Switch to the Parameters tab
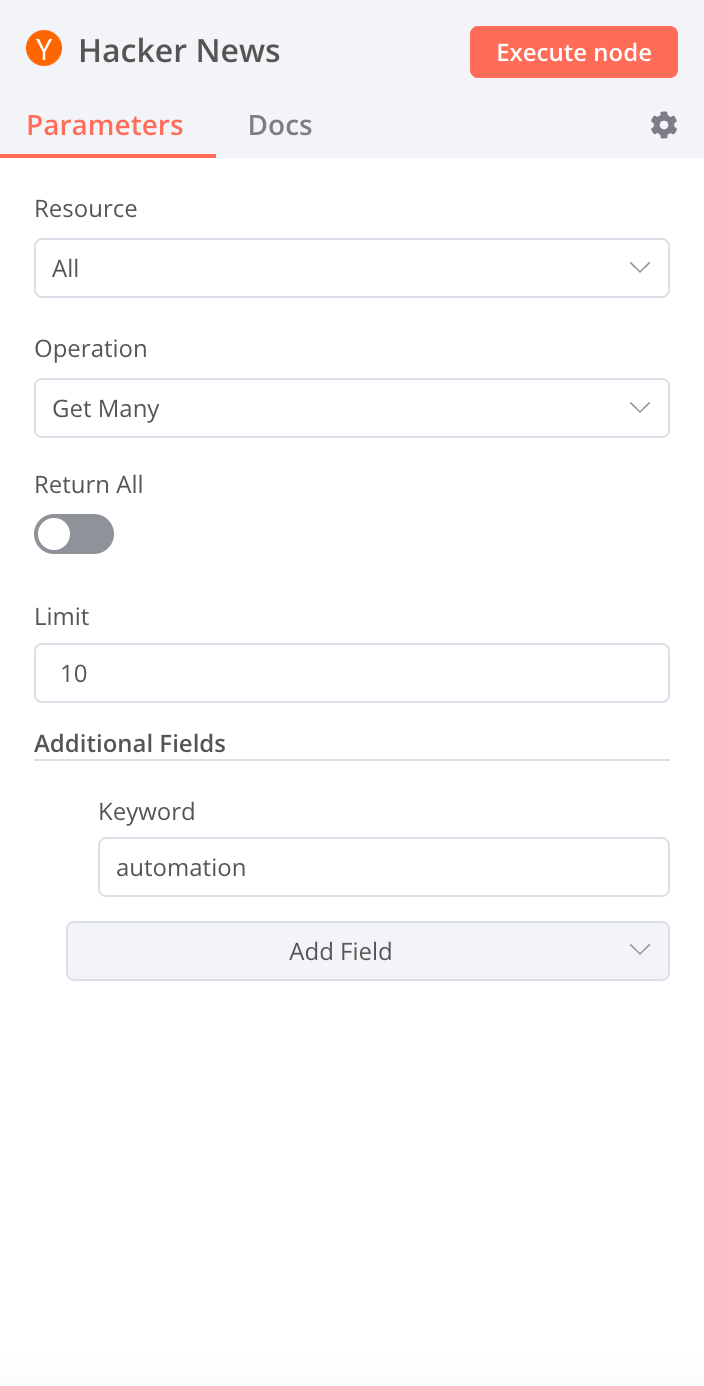Viewport: 704px width, 1386px height. click(x=105, y=126)
